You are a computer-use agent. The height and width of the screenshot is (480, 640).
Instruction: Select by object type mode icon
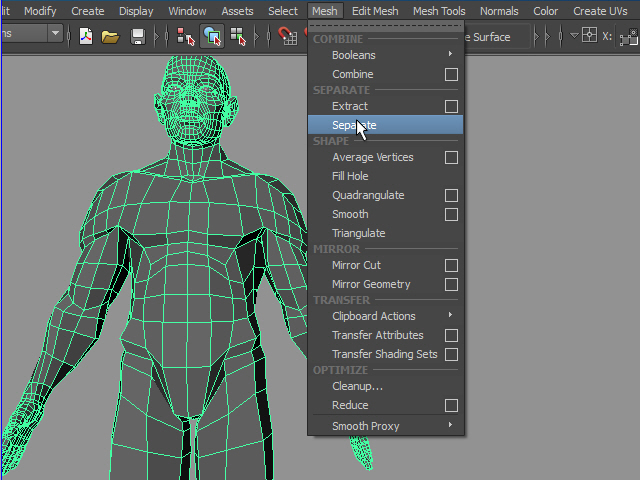[212, 36]
